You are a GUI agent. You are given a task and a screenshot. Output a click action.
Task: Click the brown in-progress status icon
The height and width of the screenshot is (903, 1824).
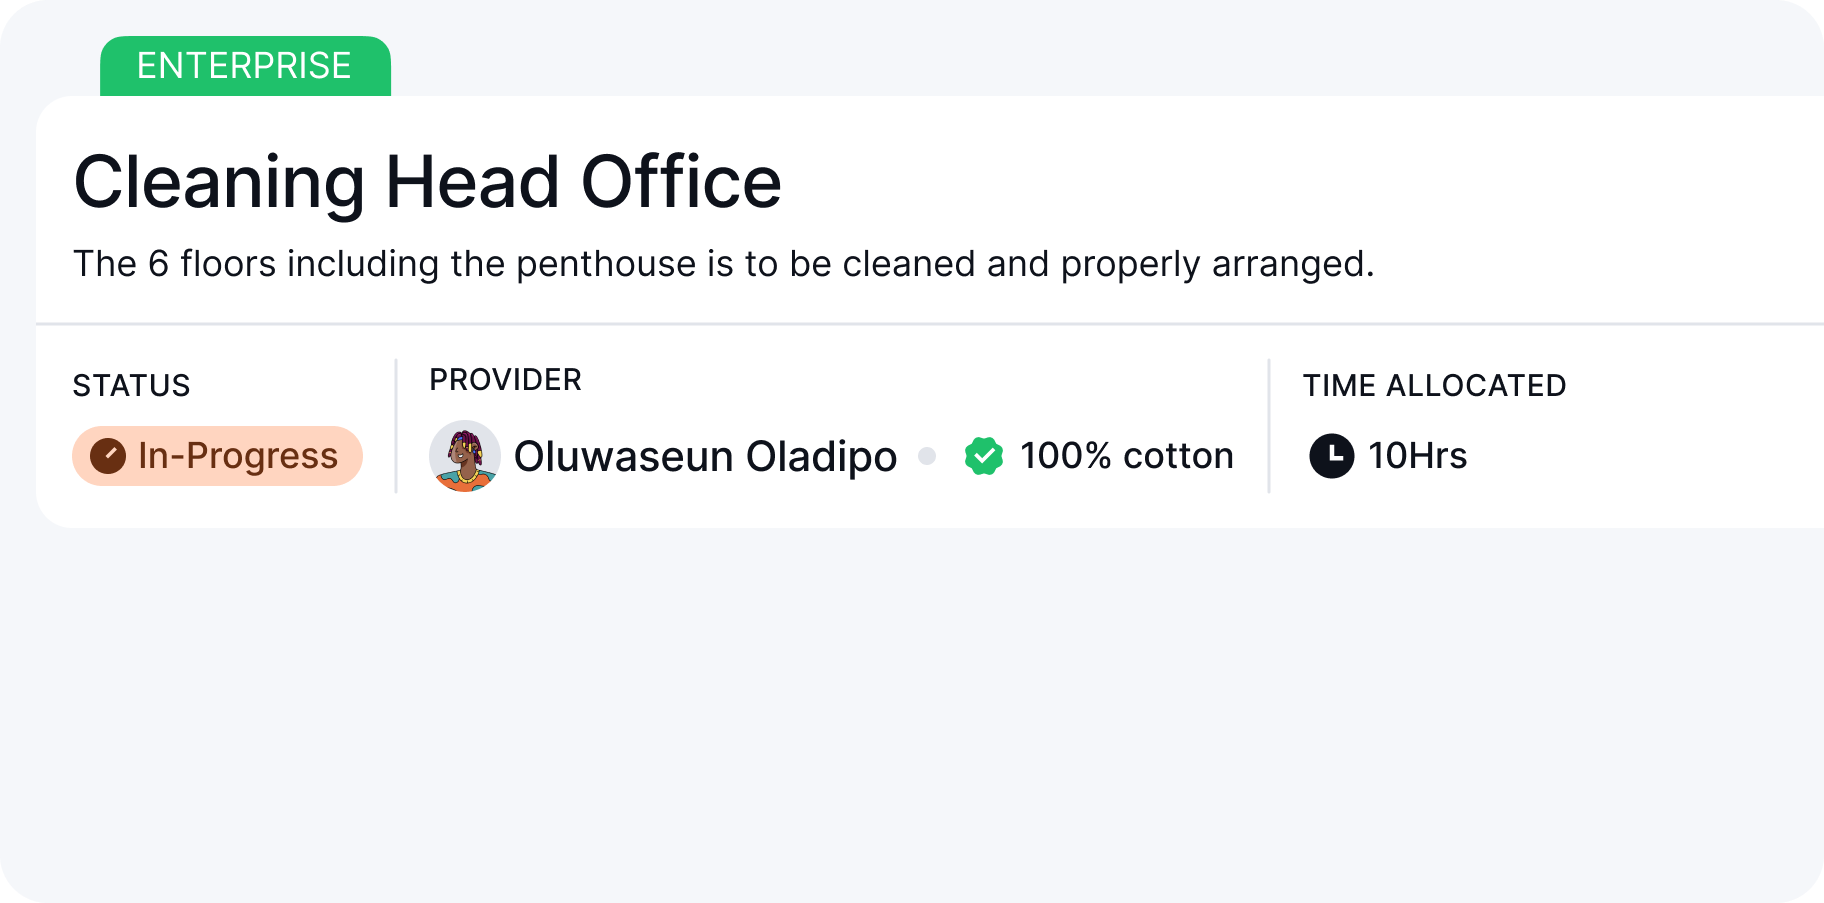pos(108,456)
